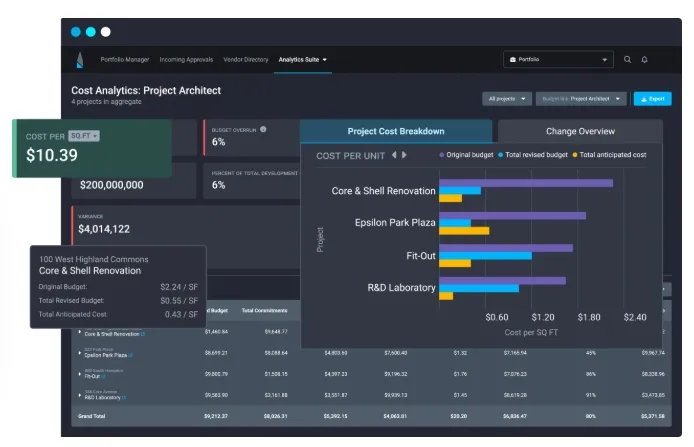
Task: Go to next Cost Per Unit chart
Action: coord(404,155)
